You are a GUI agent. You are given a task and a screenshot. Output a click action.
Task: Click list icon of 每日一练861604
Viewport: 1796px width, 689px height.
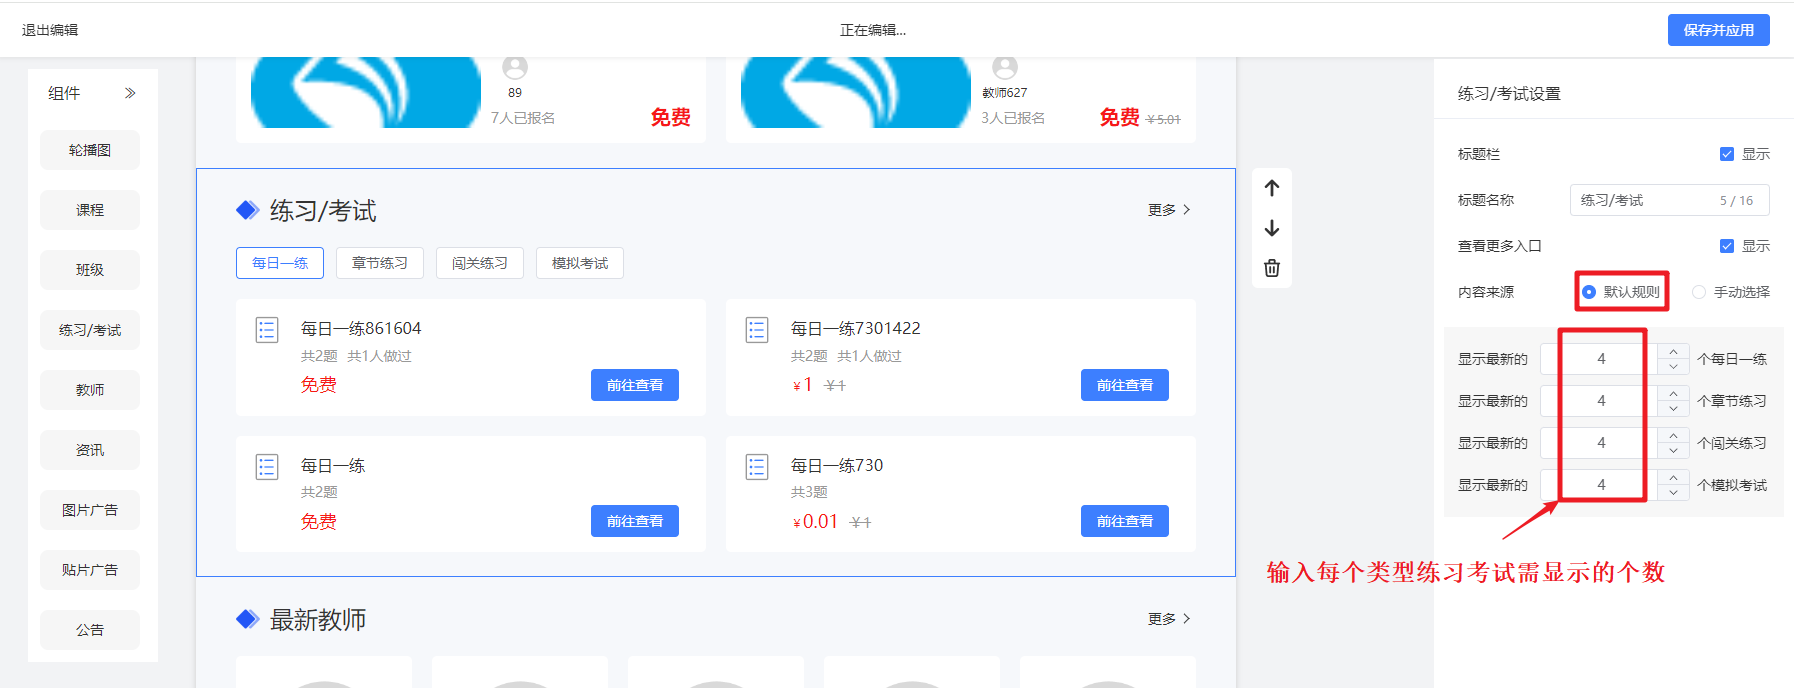click(267, 330)
